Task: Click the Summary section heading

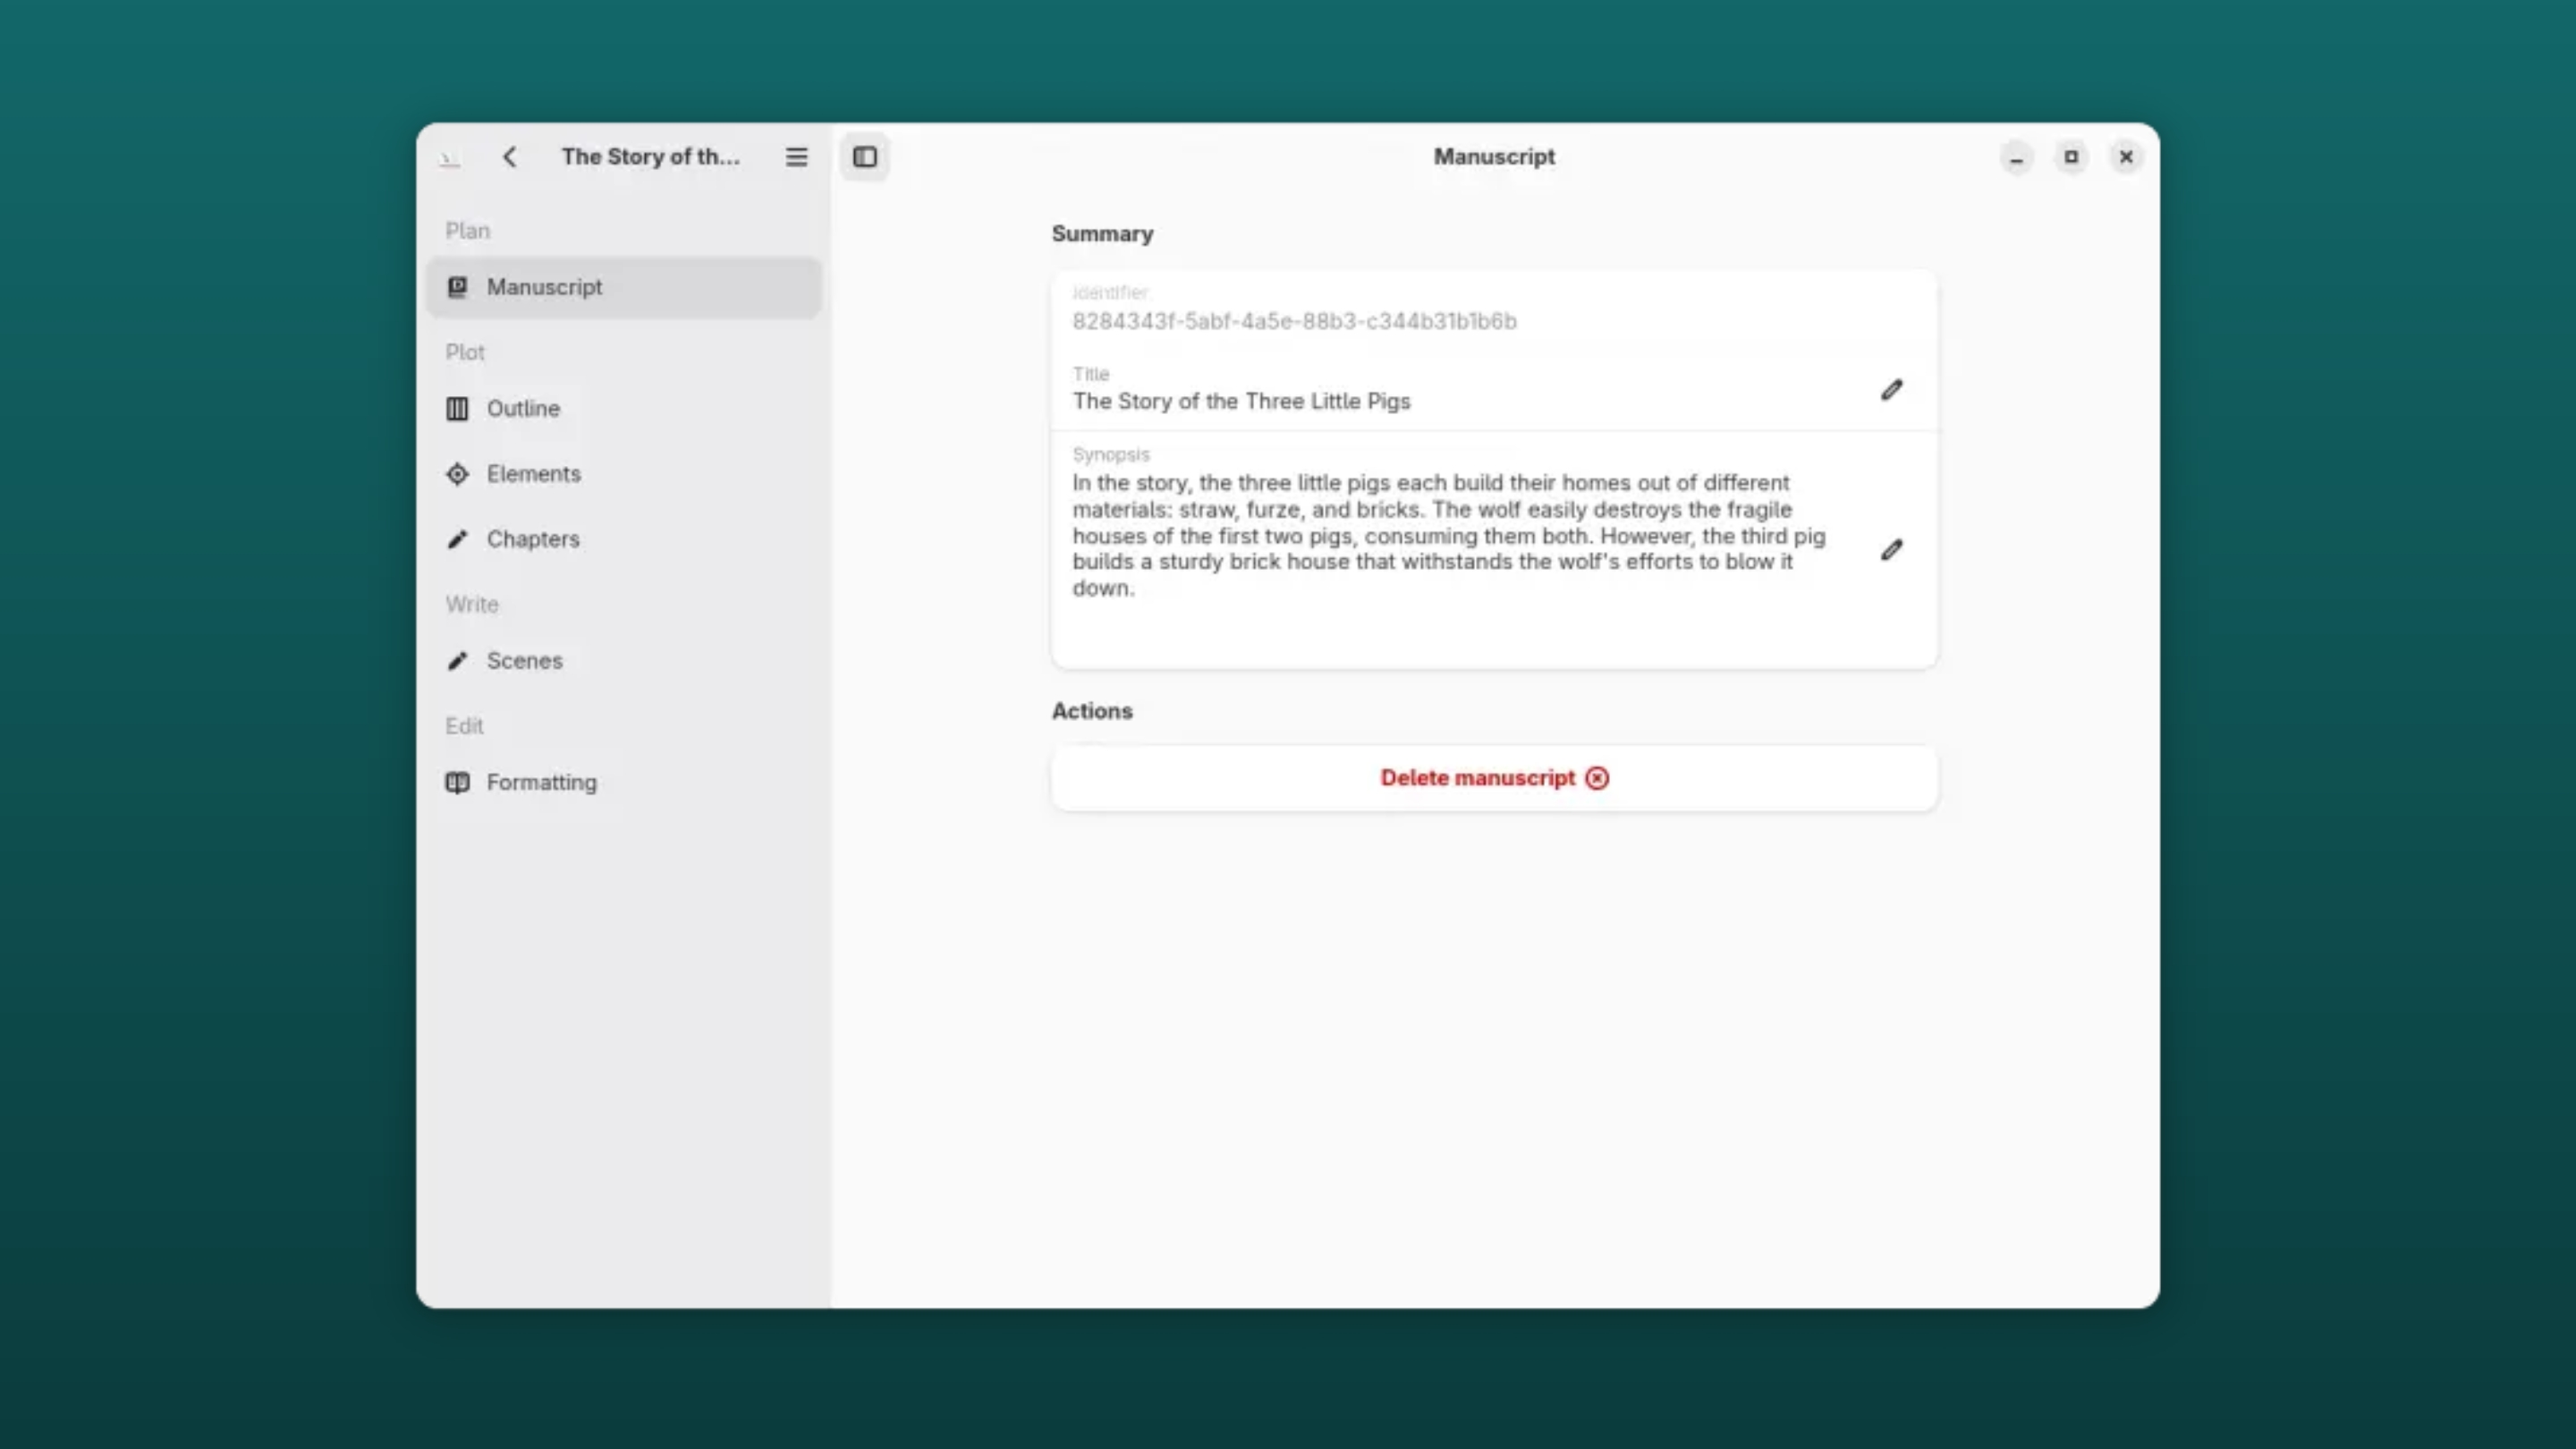Action: (x=1102, y=234)
